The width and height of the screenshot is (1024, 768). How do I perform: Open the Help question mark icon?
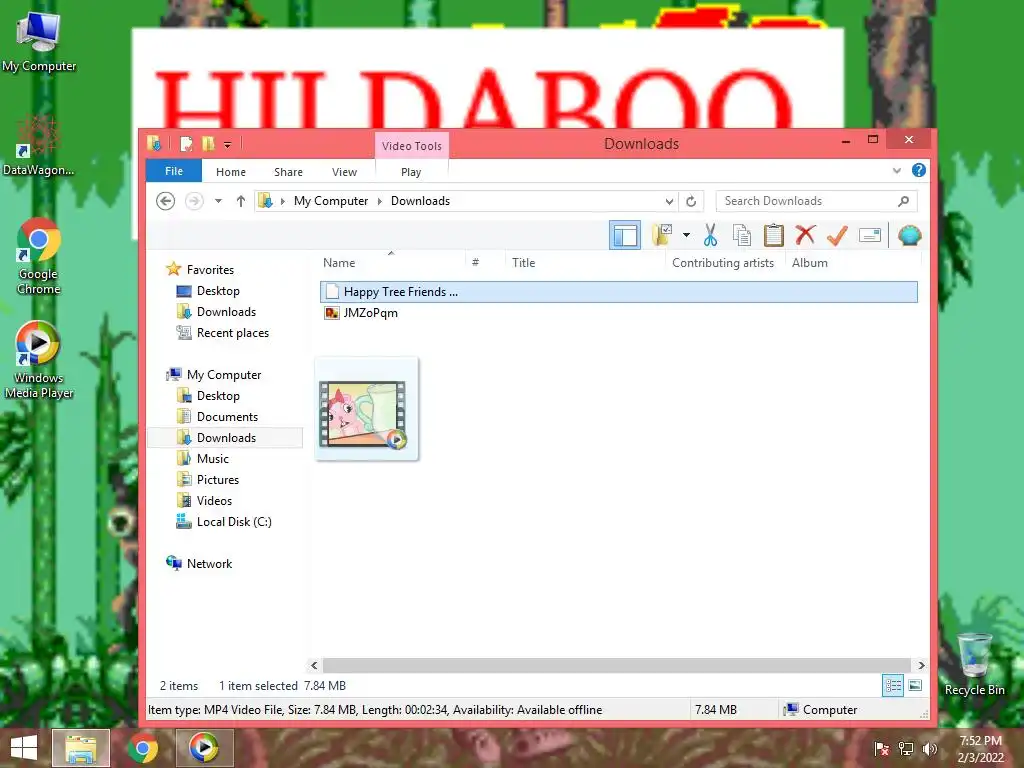coord(918,170)
